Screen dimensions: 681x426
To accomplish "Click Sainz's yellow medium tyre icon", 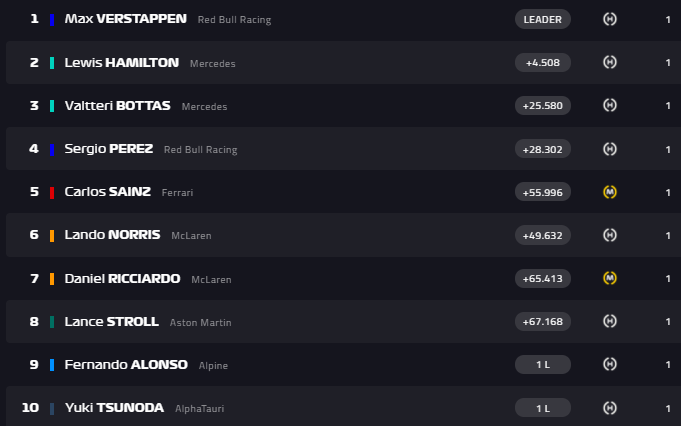I will [609, 192].
